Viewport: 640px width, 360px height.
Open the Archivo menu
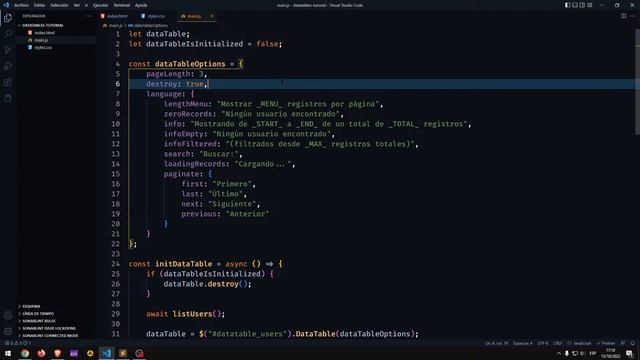(x=22, y=5)
